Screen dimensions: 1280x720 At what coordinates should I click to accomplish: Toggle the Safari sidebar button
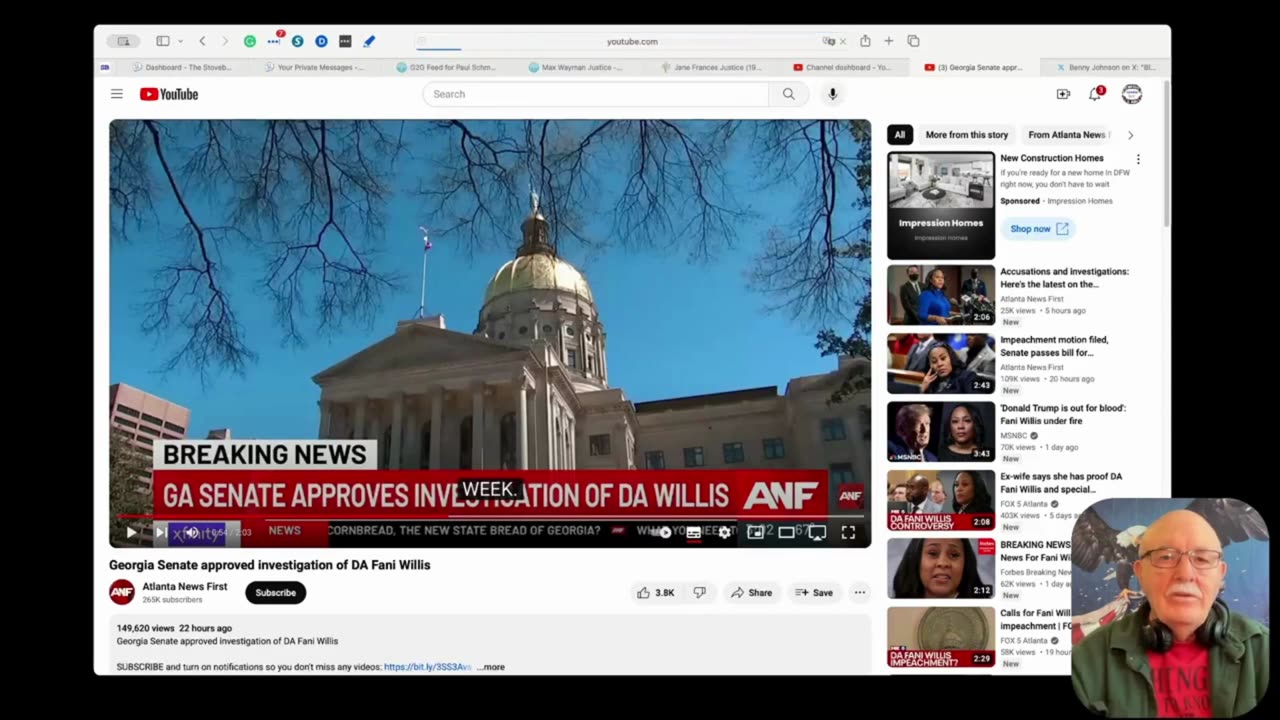162,41
